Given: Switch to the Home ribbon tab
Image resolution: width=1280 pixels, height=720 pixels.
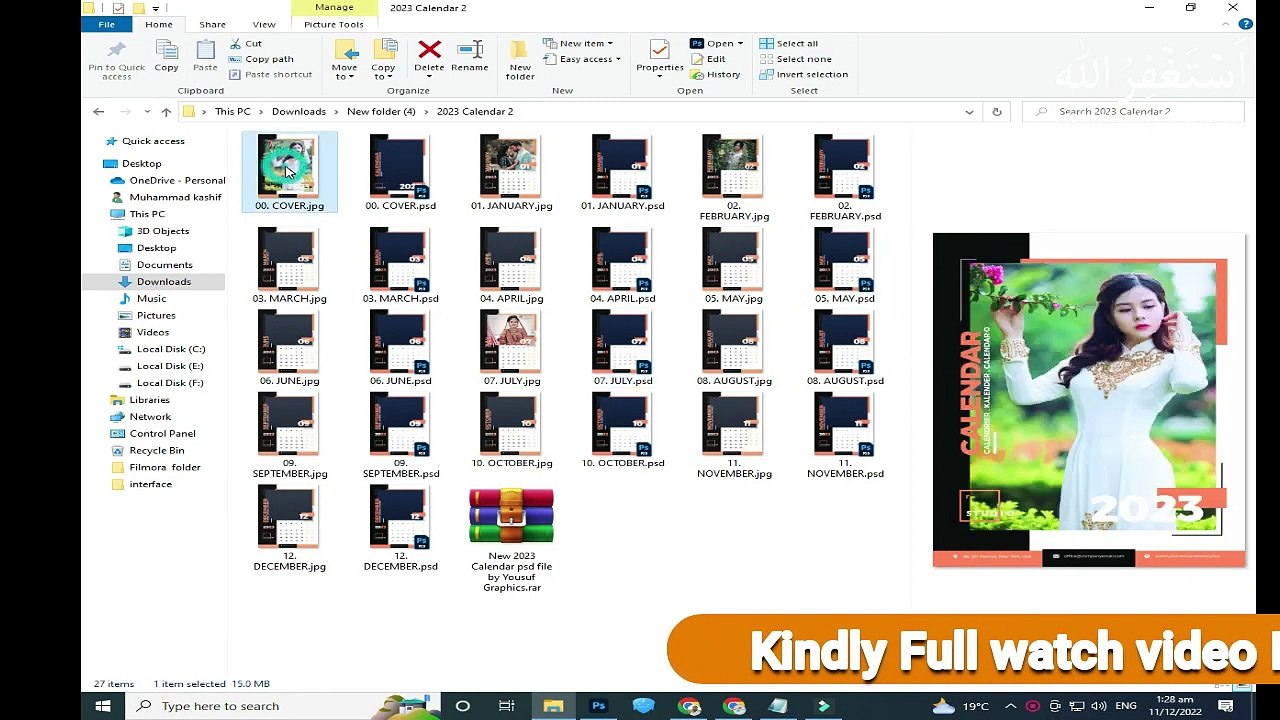Looking at the screenshot, I should [158, 24].
